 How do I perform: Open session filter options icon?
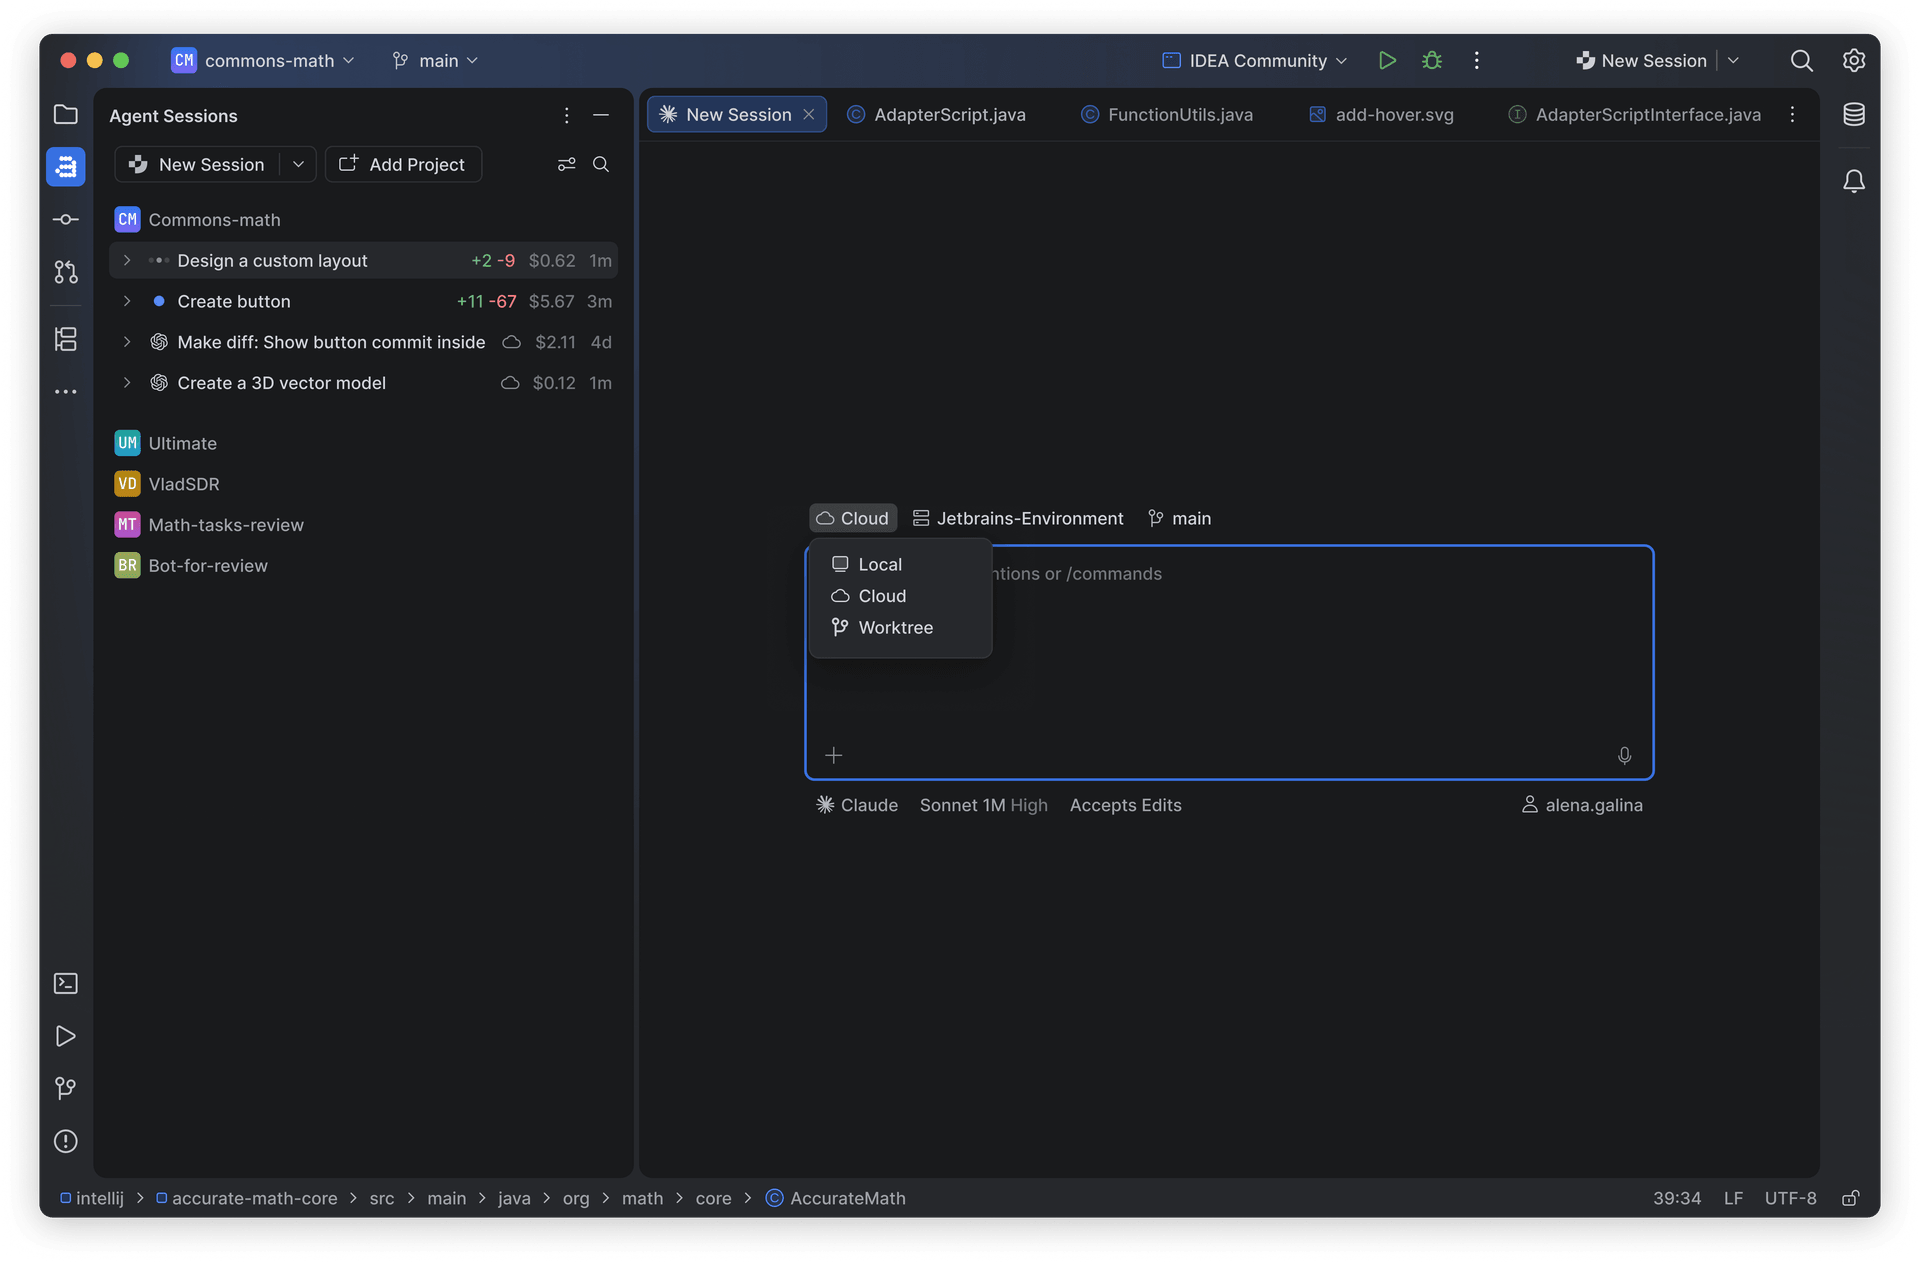(x=566, y=164)
